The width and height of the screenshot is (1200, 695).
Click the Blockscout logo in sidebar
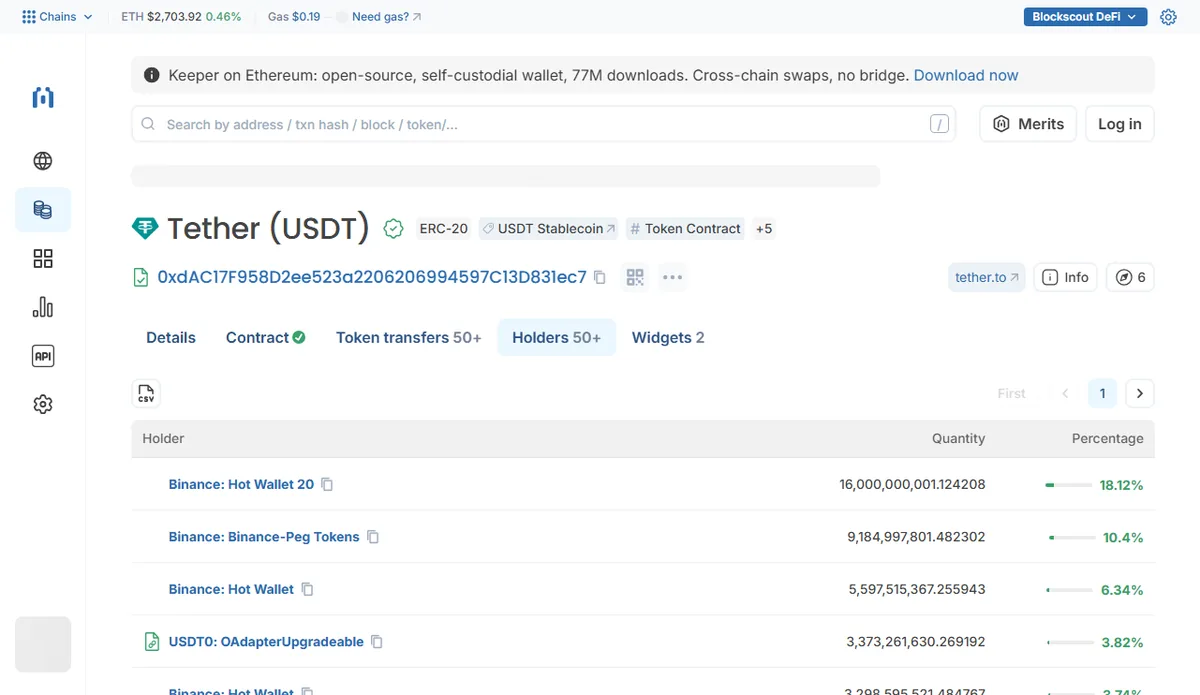tap(43, 97)
